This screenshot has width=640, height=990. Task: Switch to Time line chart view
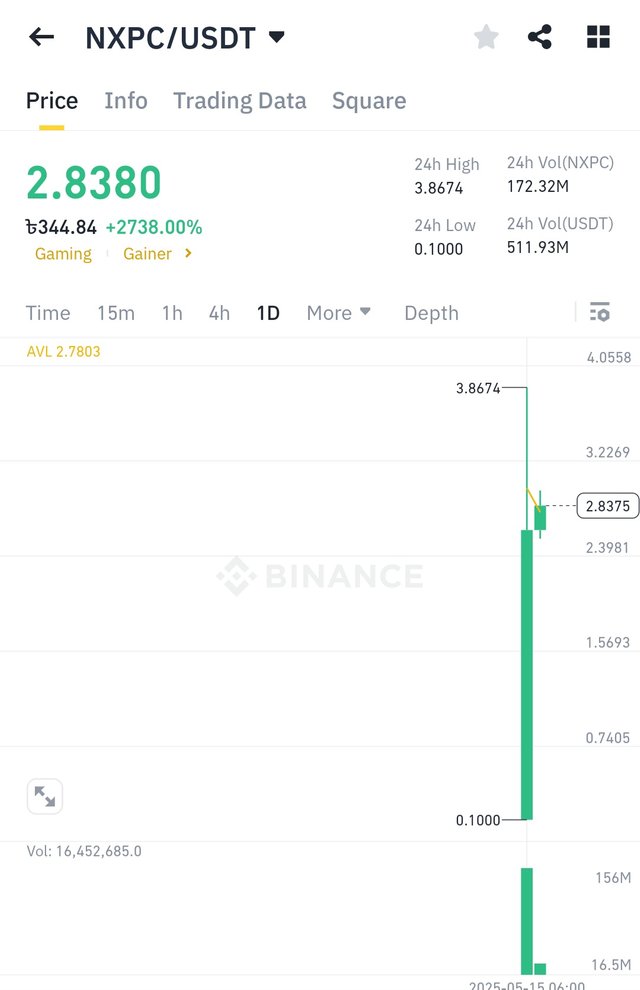pyautogui.click(x=48, y=313)
